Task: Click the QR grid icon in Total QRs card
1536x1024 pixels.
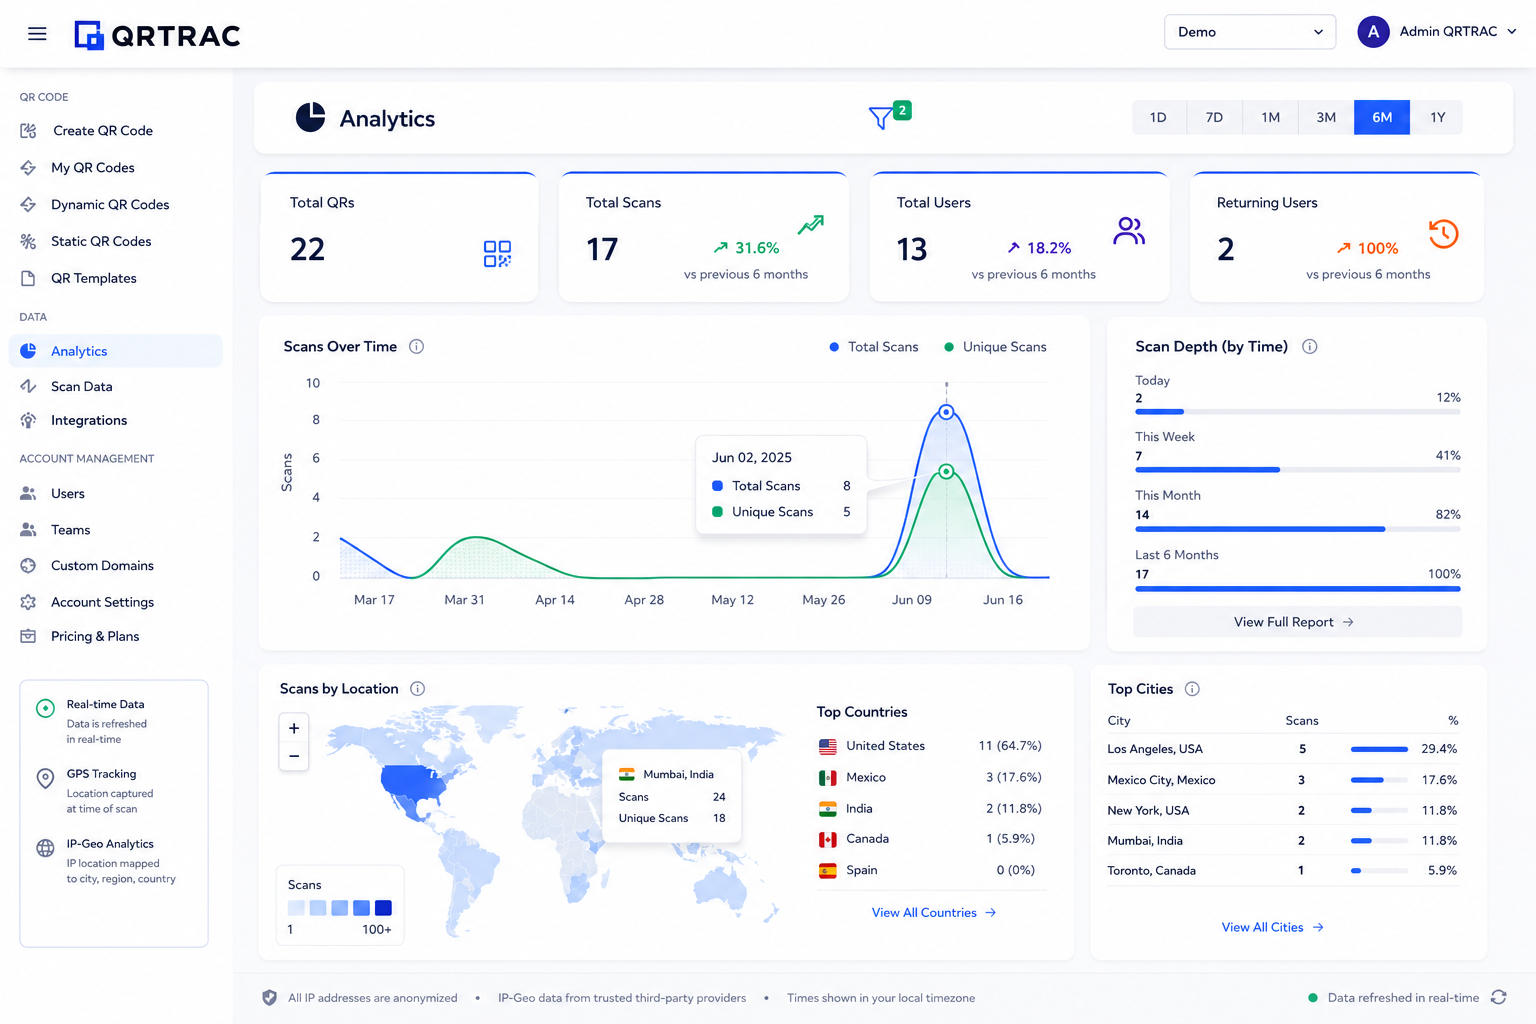Action: tap(497, 254)
